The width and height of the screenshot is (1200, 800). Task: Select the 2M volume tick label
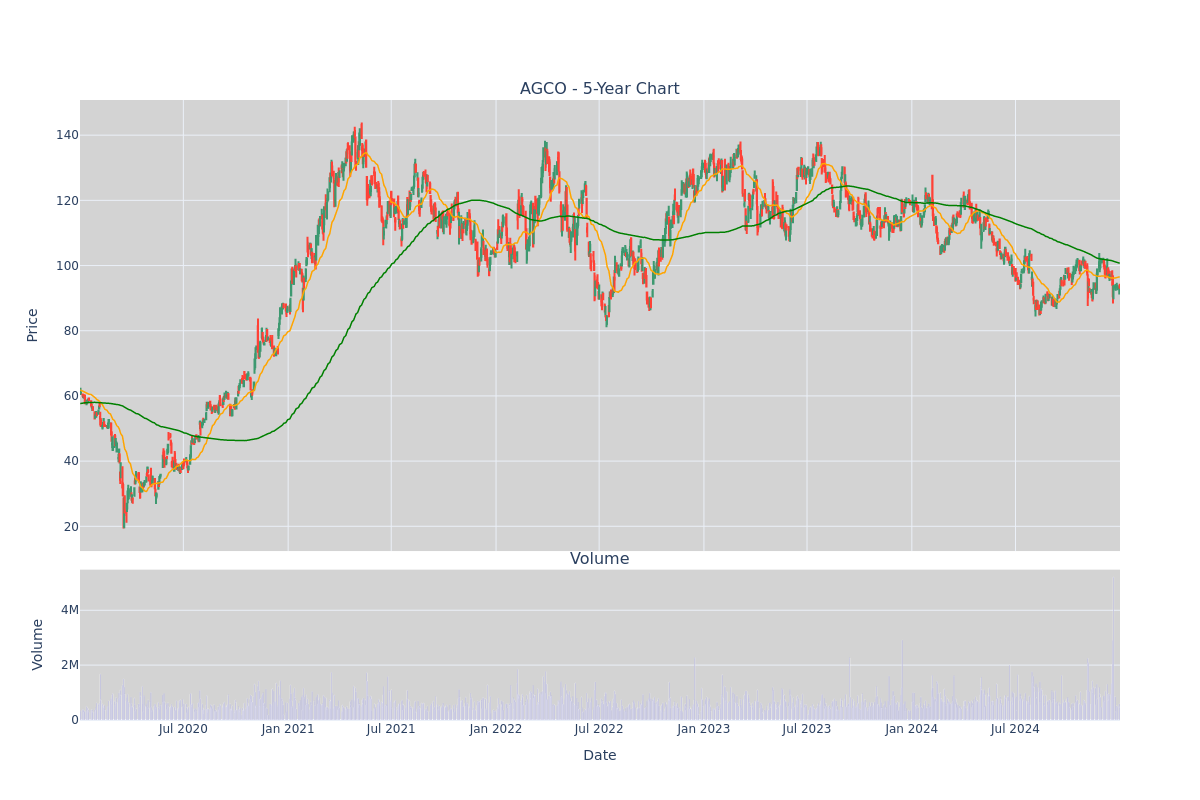click(69, 665)
